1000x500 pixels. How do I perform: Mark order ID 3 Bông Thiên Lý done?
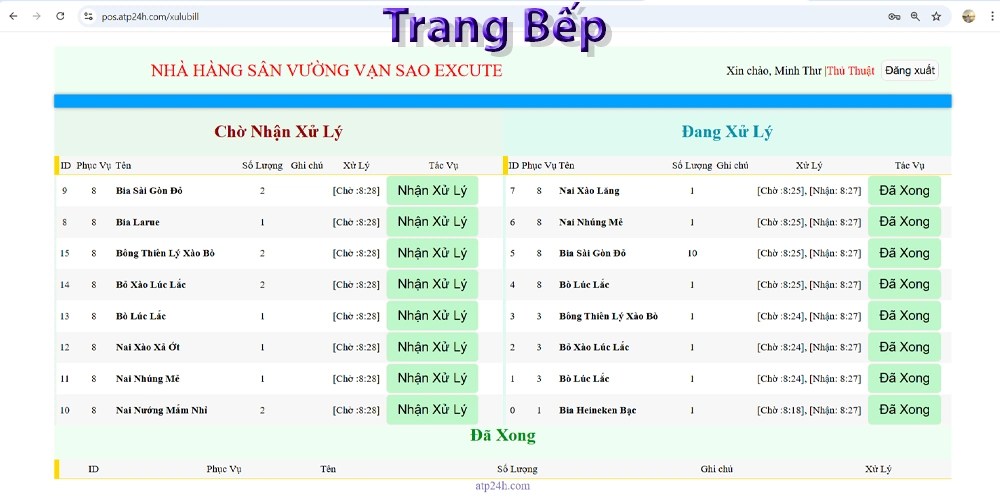(904, 316)
